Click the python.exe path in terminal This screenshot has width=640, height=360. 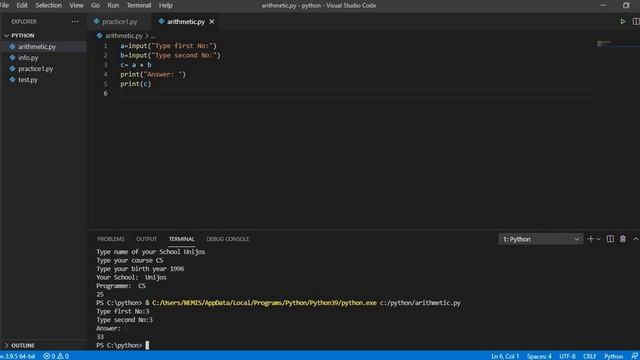pyautogui.click(x=264, y=303)
